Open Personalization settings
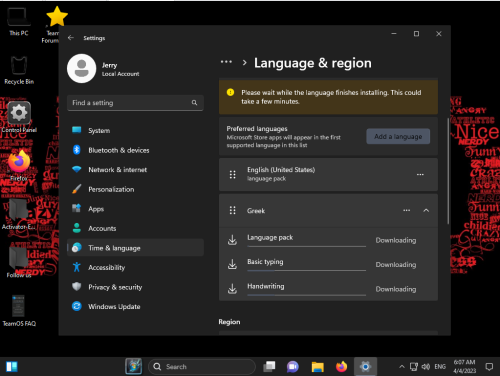Screen dimensions: 500x376 135,189
